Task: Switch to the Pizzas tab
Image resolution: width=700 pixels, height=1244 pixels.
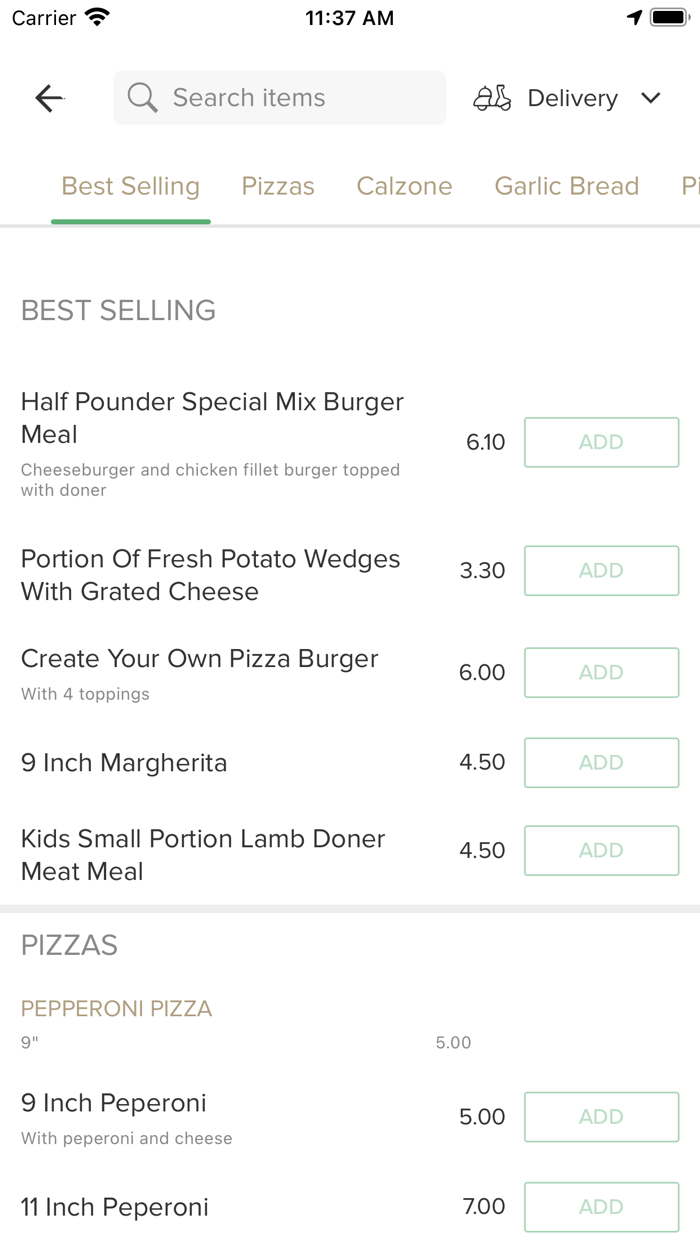Action: click(x=278, y=186)
